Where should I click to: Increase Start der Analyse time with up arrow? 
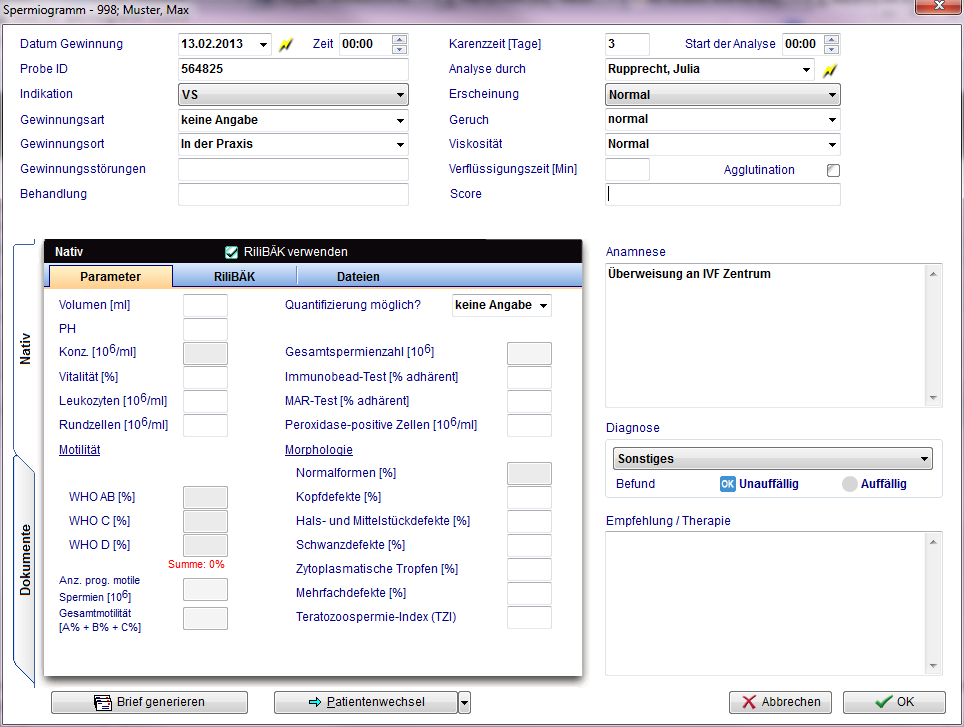[831, 39]
